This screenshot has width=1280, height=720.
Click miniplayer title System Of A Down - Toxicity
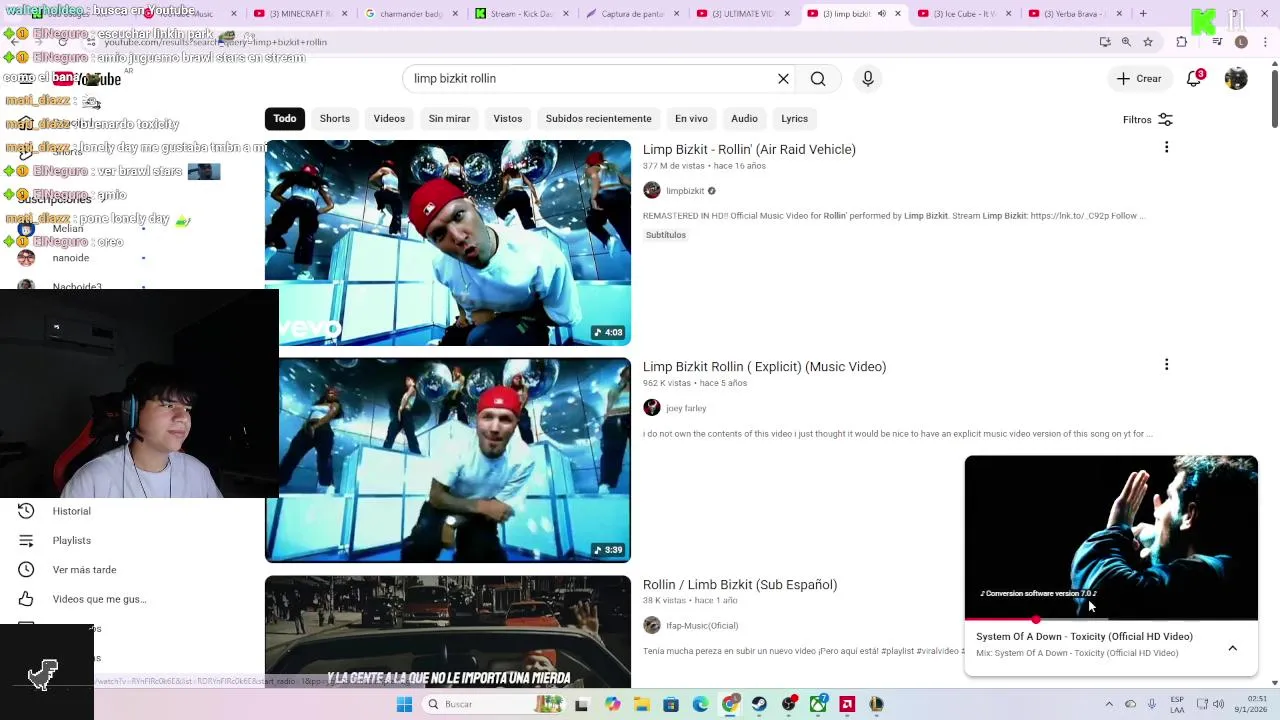tap(1084, 637)
